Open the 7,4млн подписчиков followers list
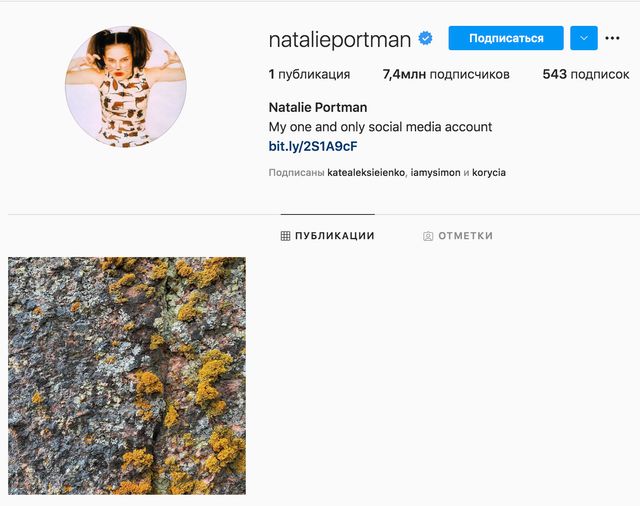The height and width of the screenshot is (506, 640). (x=446, y=74)
